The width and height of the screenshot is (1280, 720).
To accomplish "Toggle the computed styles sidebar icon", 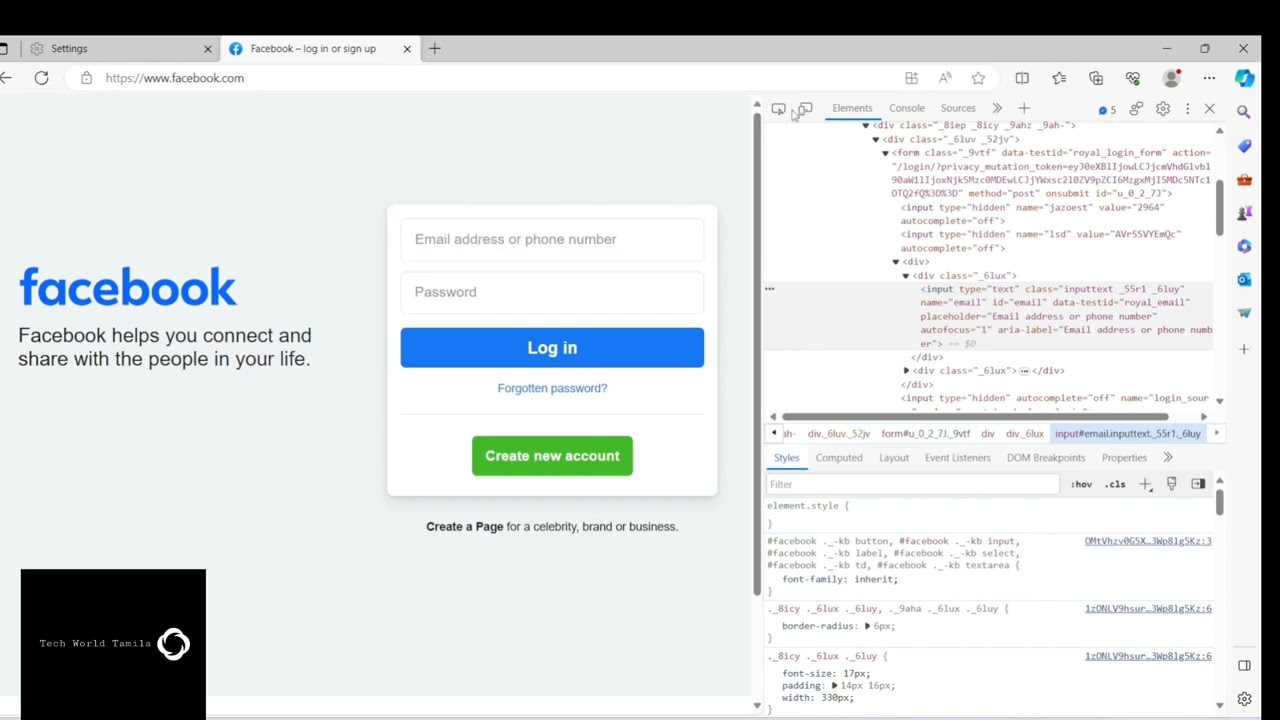I will pyautogui.click(x=1198, y=485).
